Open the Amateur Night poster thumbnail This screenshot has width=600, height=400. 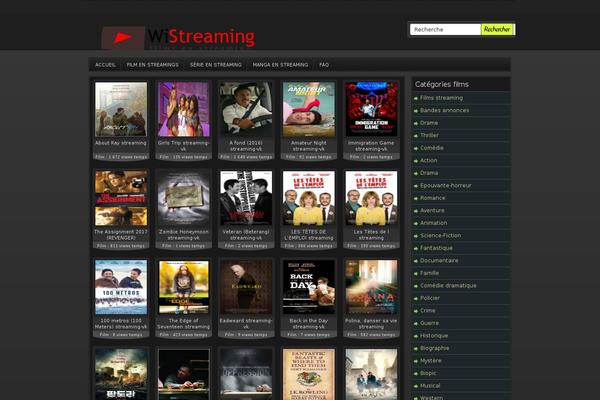pos(308,109)
